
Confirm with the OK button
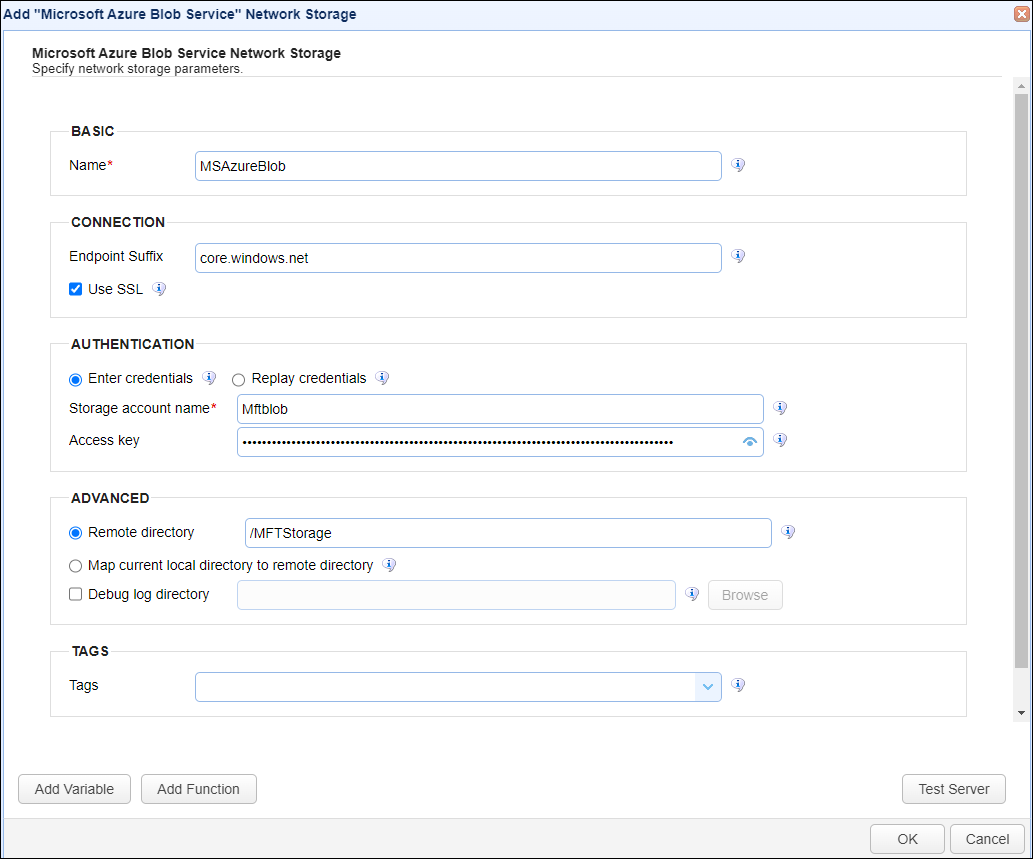click(x=907, y=839)
